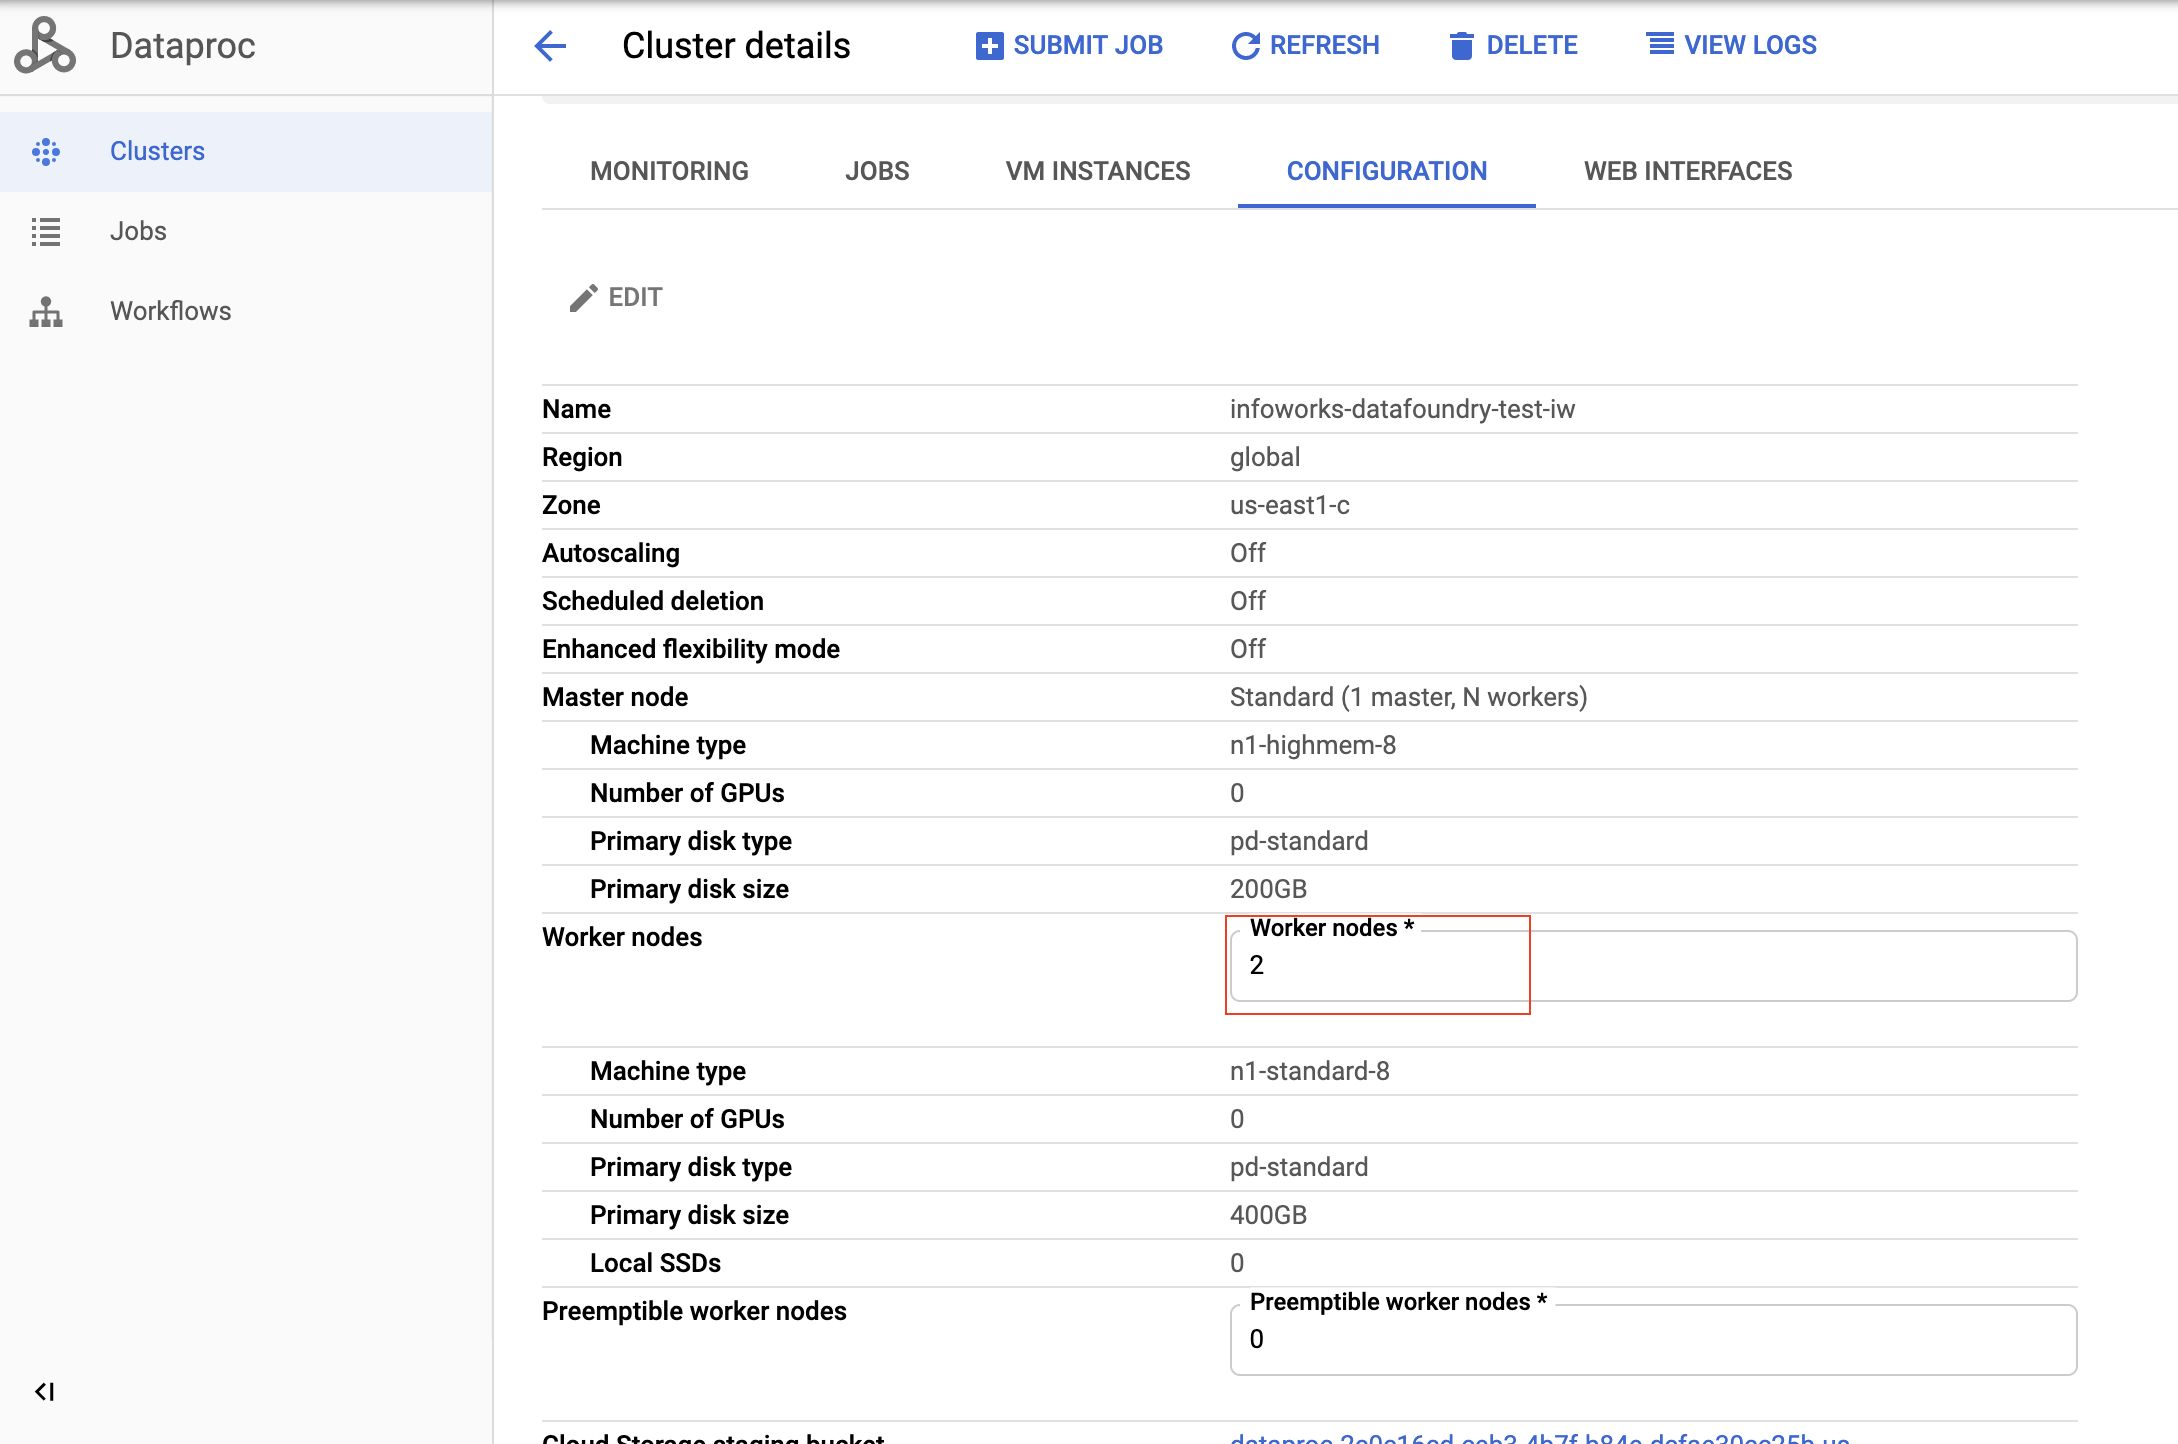Click the Master node row label

pyautogui.click(x=615, y=697)
